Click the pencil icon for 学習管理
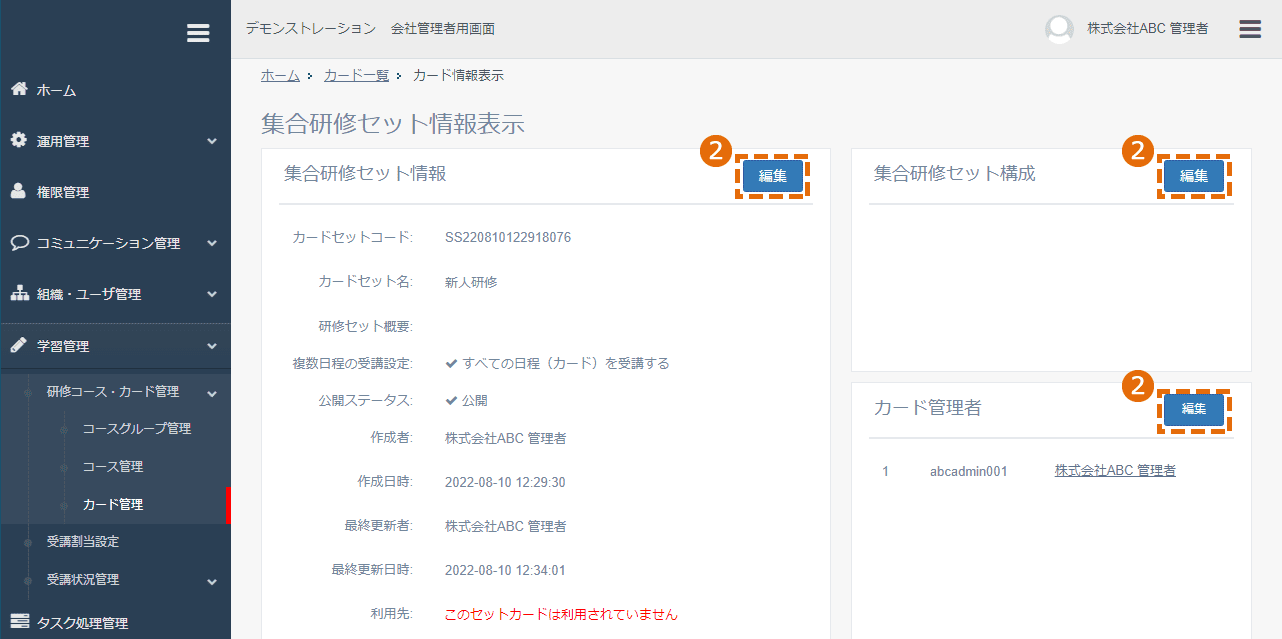This screenshot has height=639, width=1282. click(19, 345)
